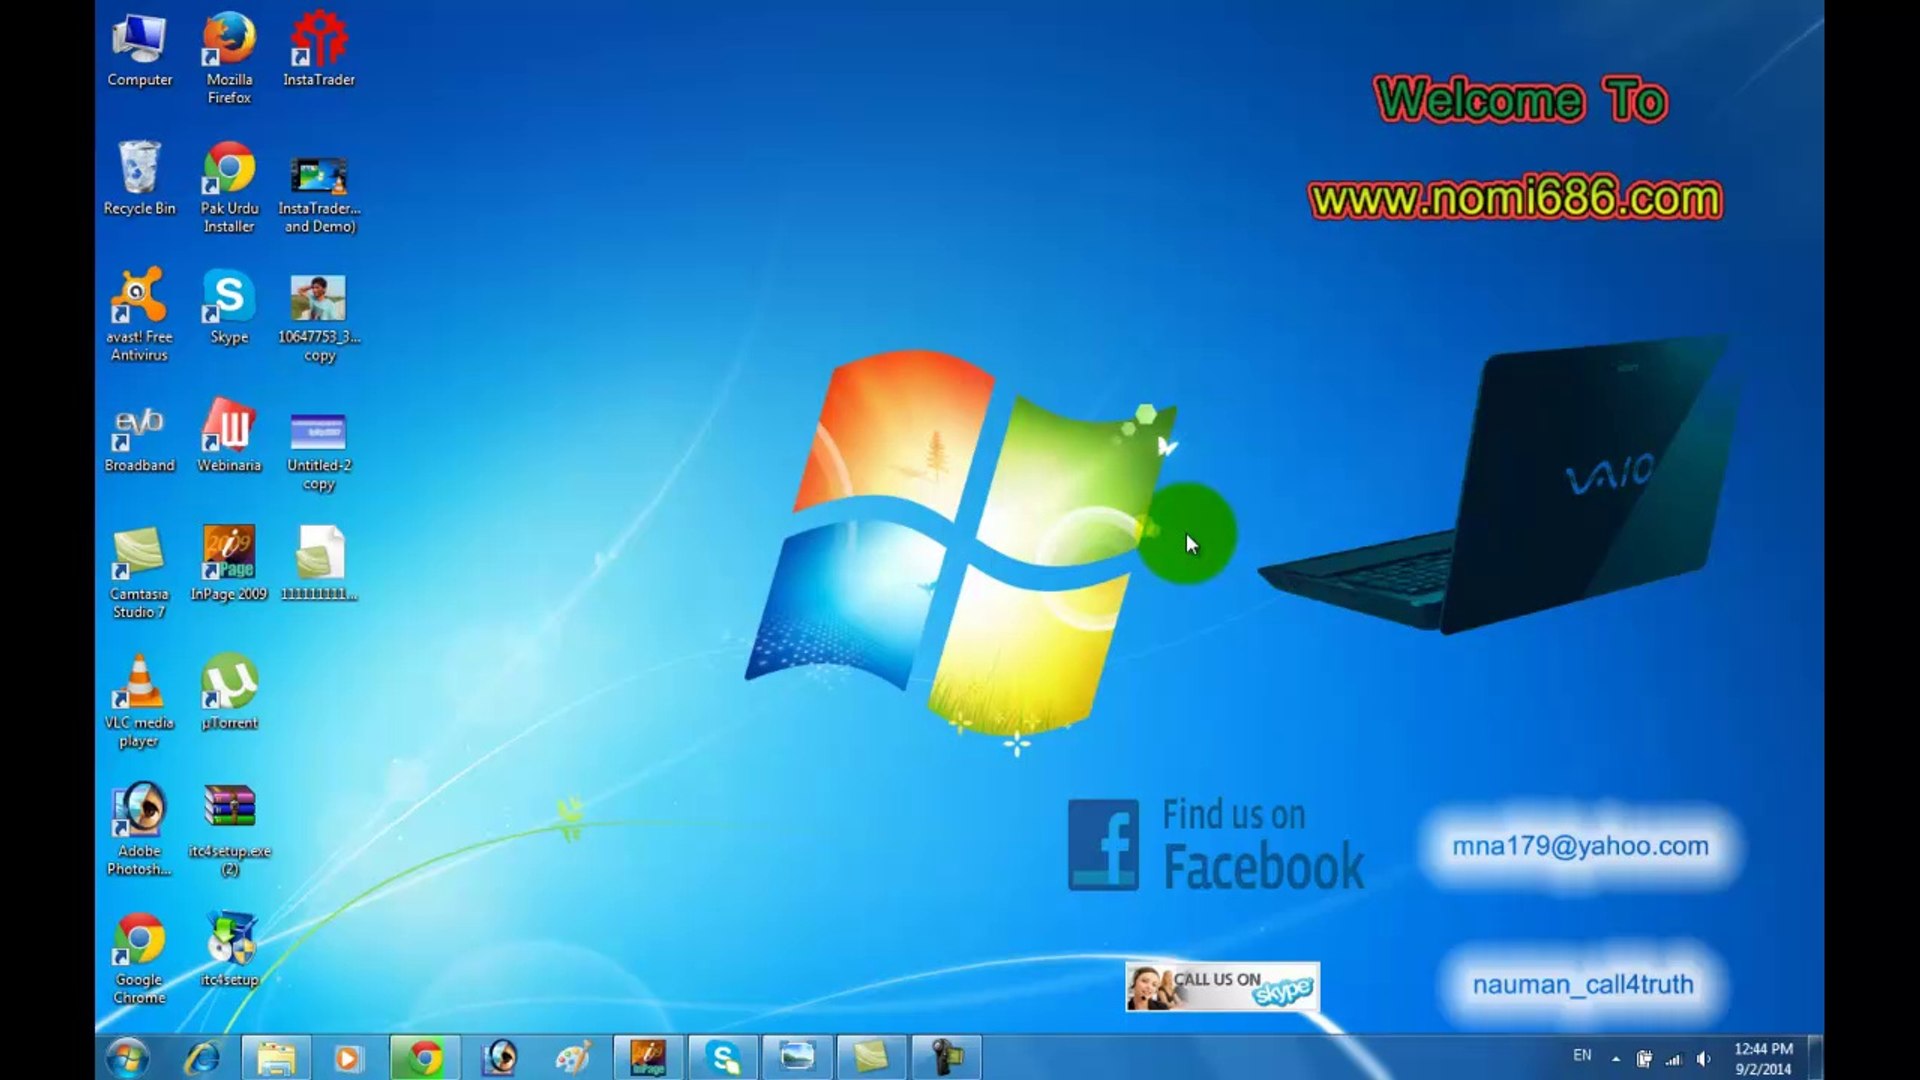Screen dimensions: 1920x1080
Task: Open Paint from the taskbar
Action: click(x=573, y=1055)
